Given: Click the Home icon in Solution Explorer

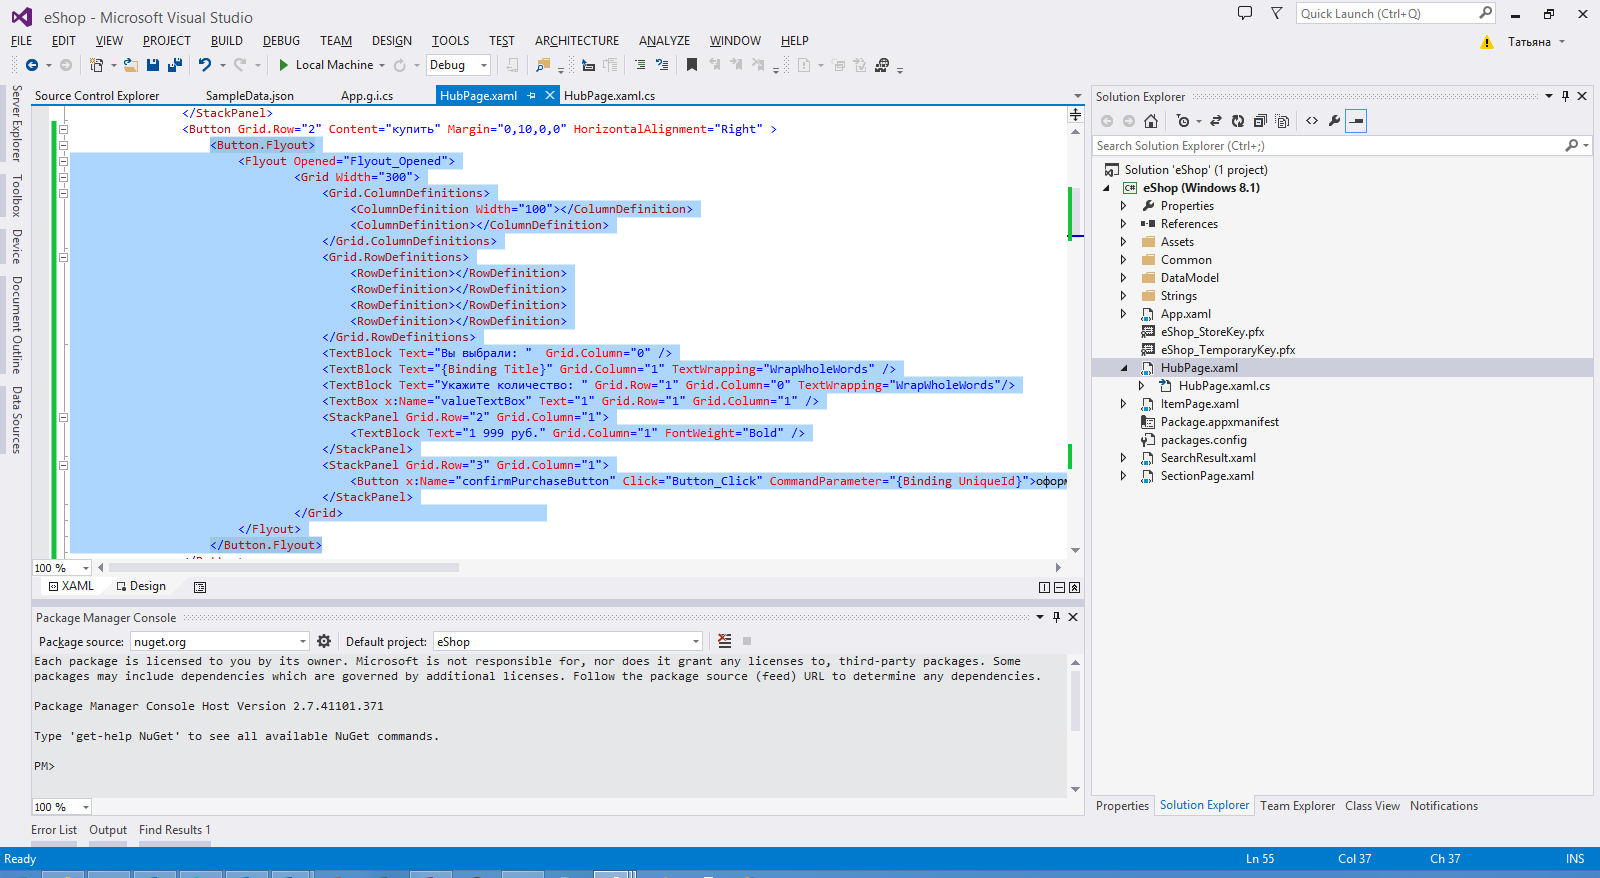Looking at the screenshot, I should (x=1151, y=121).
